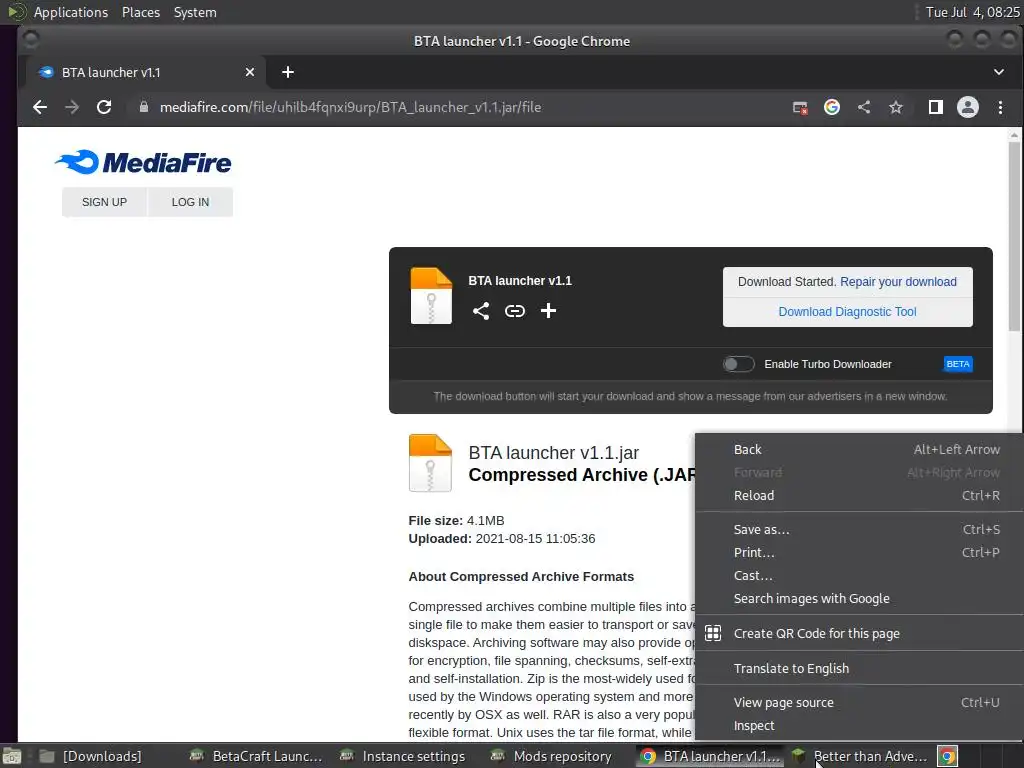Click the lock icon in address bar

coord(144,107)
